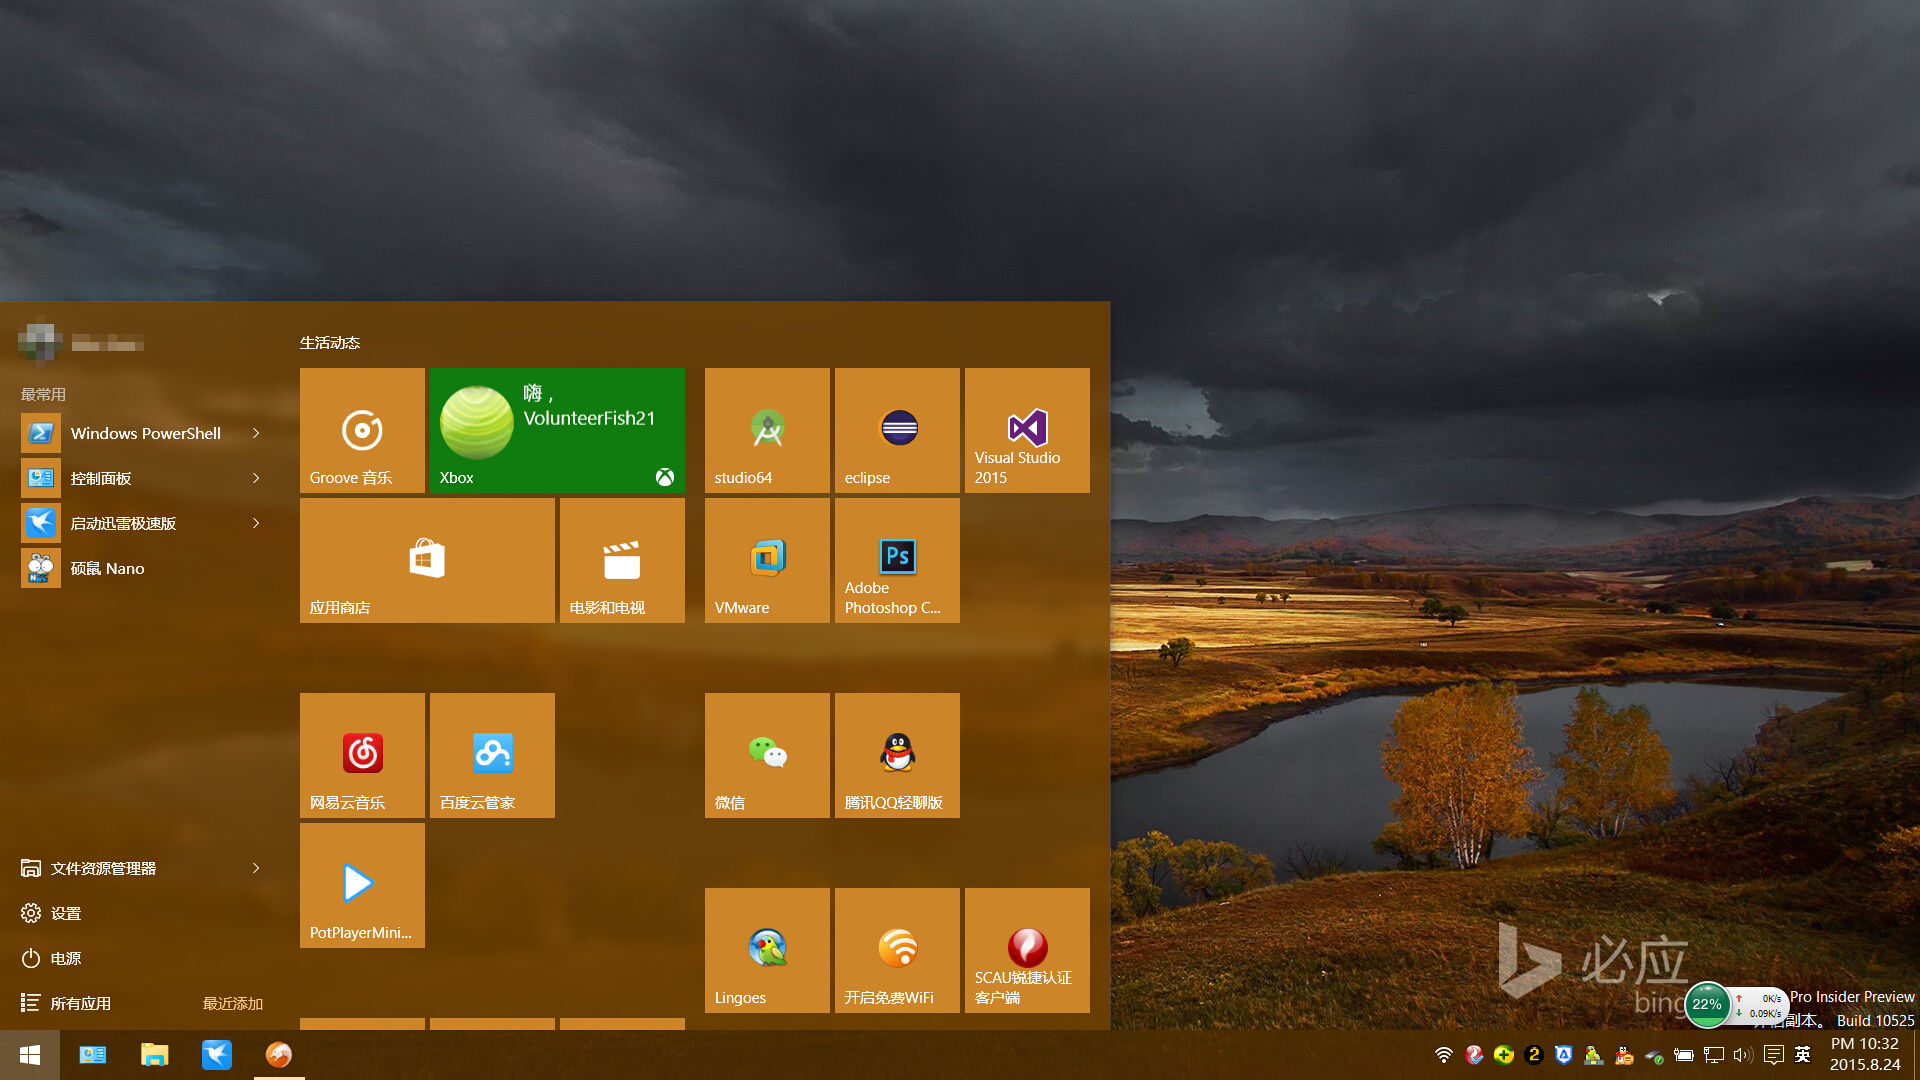Click the Lingoes parrot tray icon
The width and height of the screenshot is (1920, 1080).
click(x=1594, y=1055)
